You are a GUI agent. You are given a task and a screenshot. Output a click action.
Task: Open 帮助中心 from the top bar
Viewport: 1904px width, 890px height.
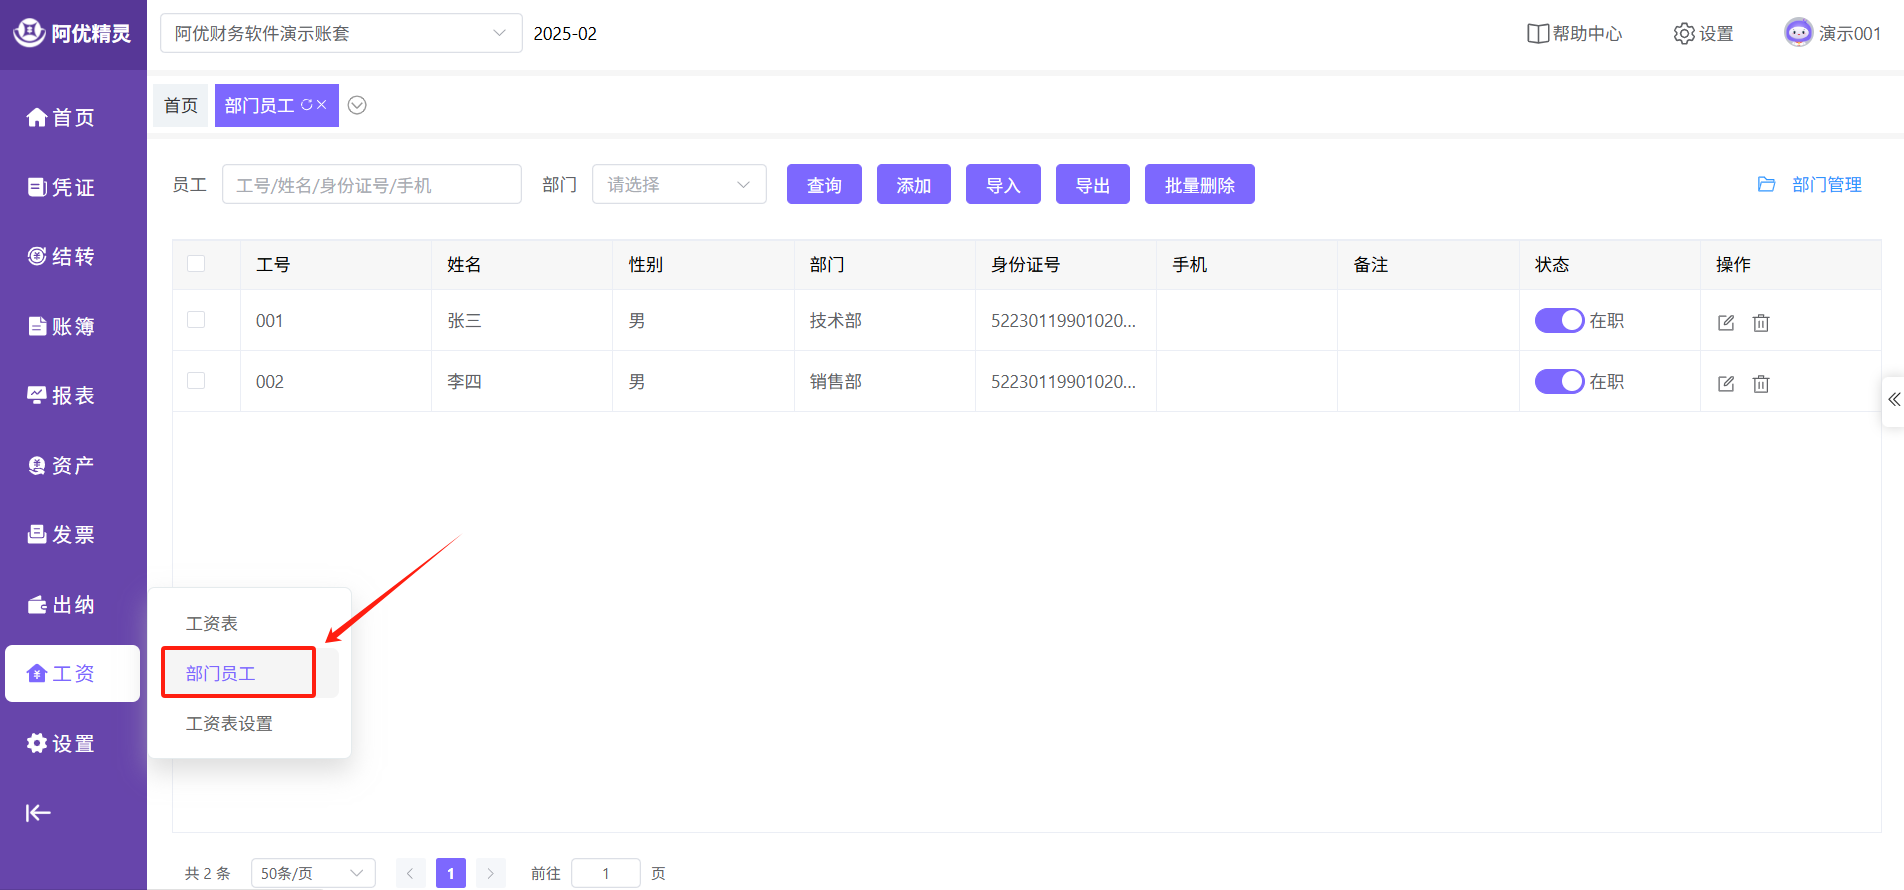point(1574,34)
